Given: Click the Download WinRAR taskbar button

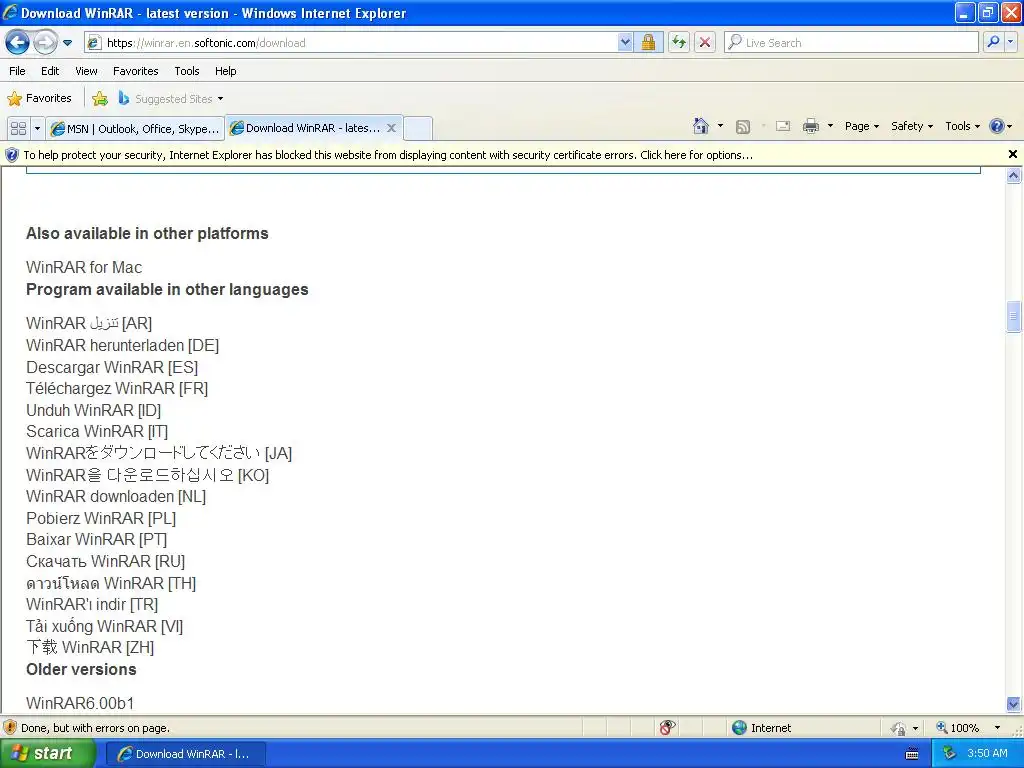Looking at the screenshot, I should click(185, 754).
